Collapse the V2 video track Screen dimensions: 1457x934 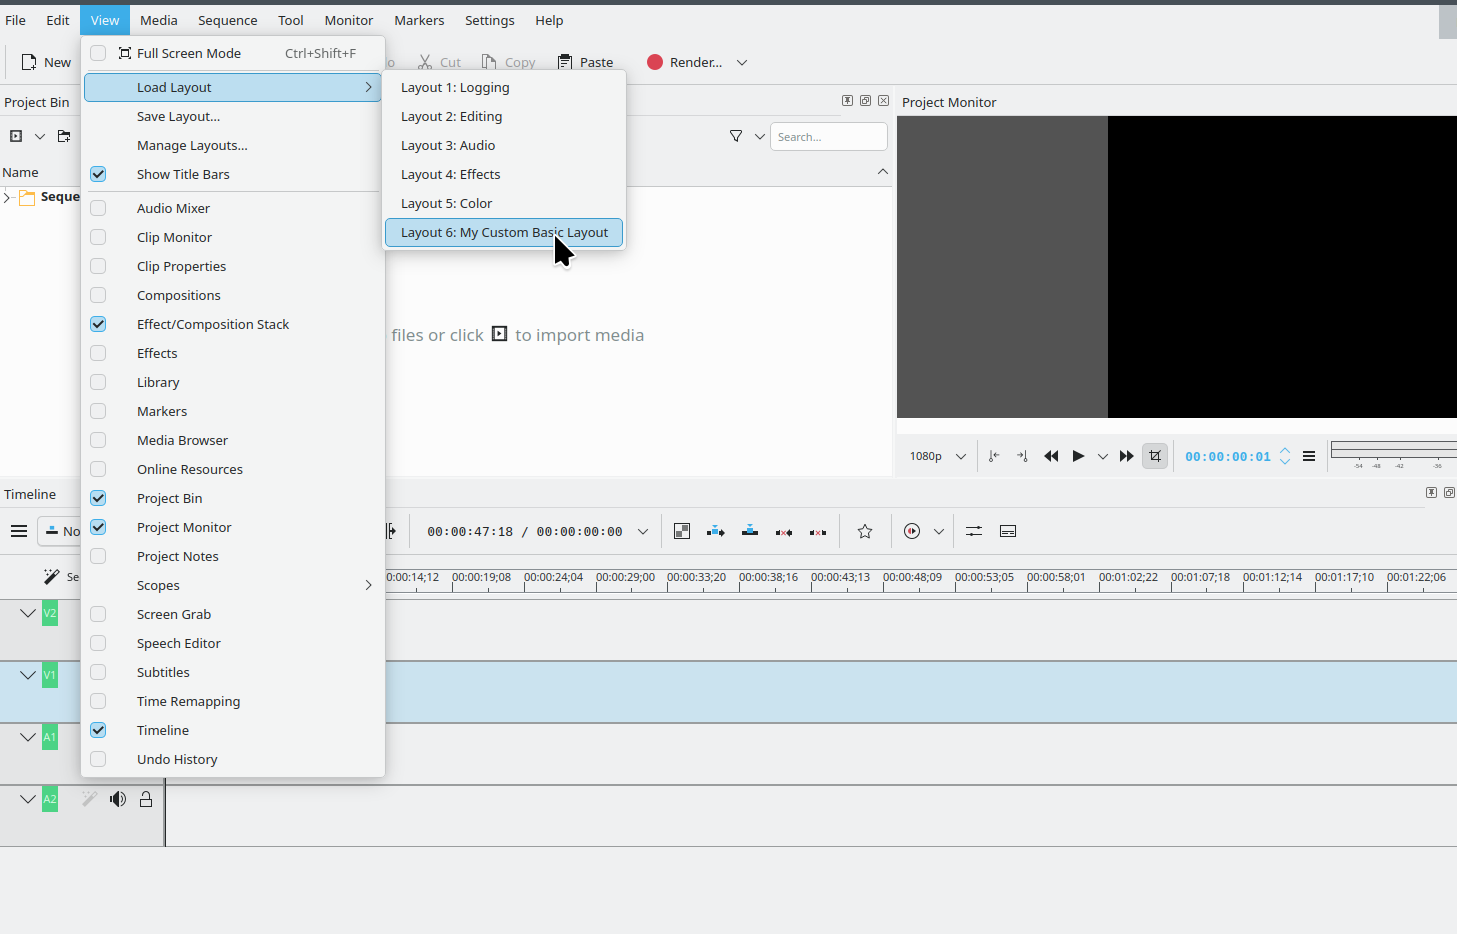pos(28,613)
